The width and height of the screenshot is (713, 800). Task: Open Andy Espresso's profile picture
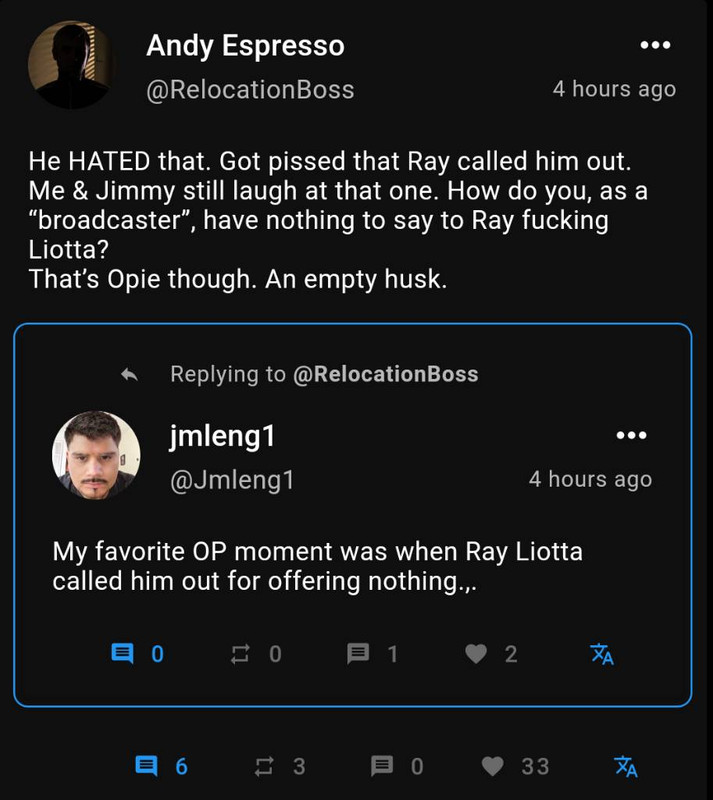[70, 66]
